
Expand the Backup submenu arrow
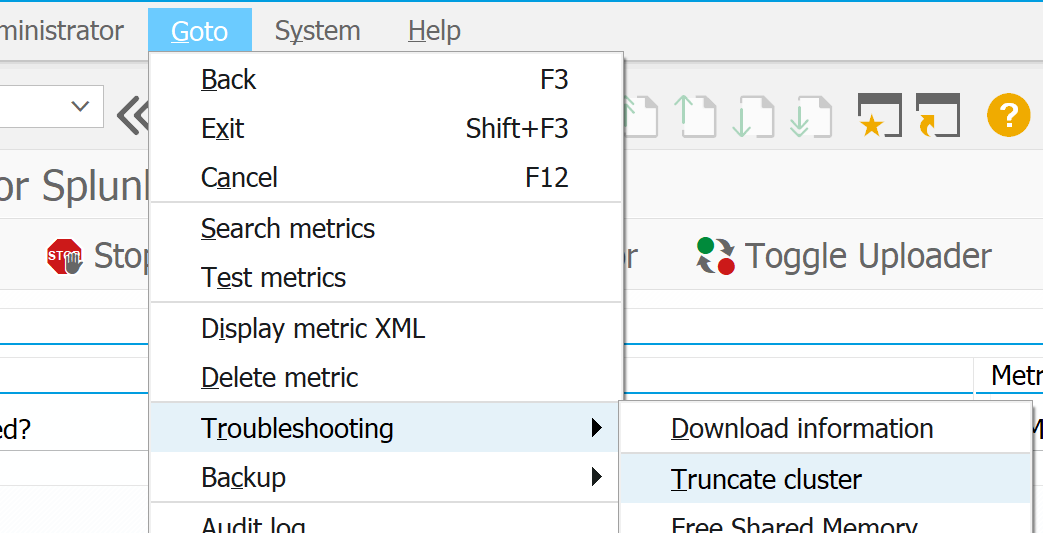[x=597, y=477]
